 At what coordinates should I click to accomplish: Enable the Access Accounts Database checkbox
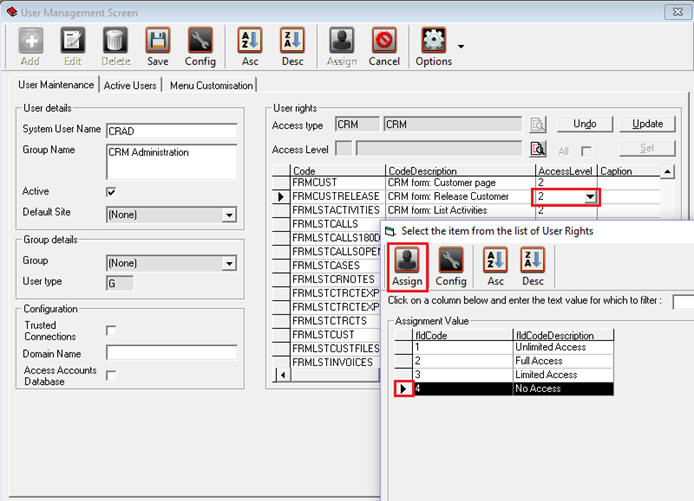click(x=111, y=376)
